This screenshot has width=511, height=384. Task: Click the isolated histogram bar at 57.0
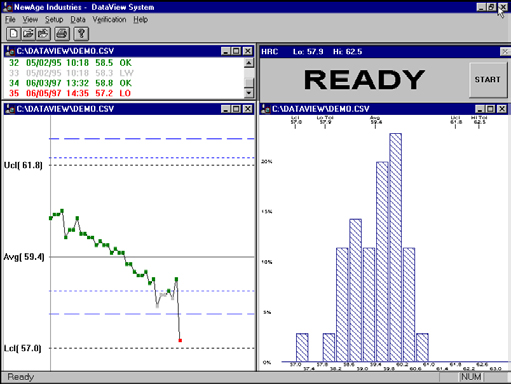[x=302, y=347]
